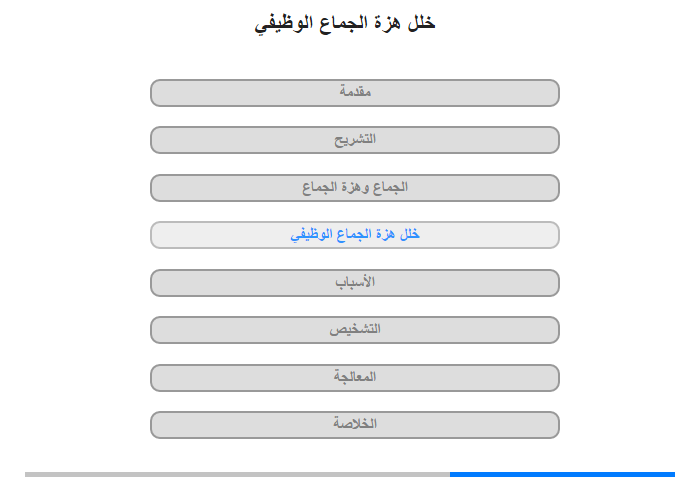The width and height of the screenshot is (700, 480).
Task: Select the first menu entry, Introduction
Action: click(354, 93)
